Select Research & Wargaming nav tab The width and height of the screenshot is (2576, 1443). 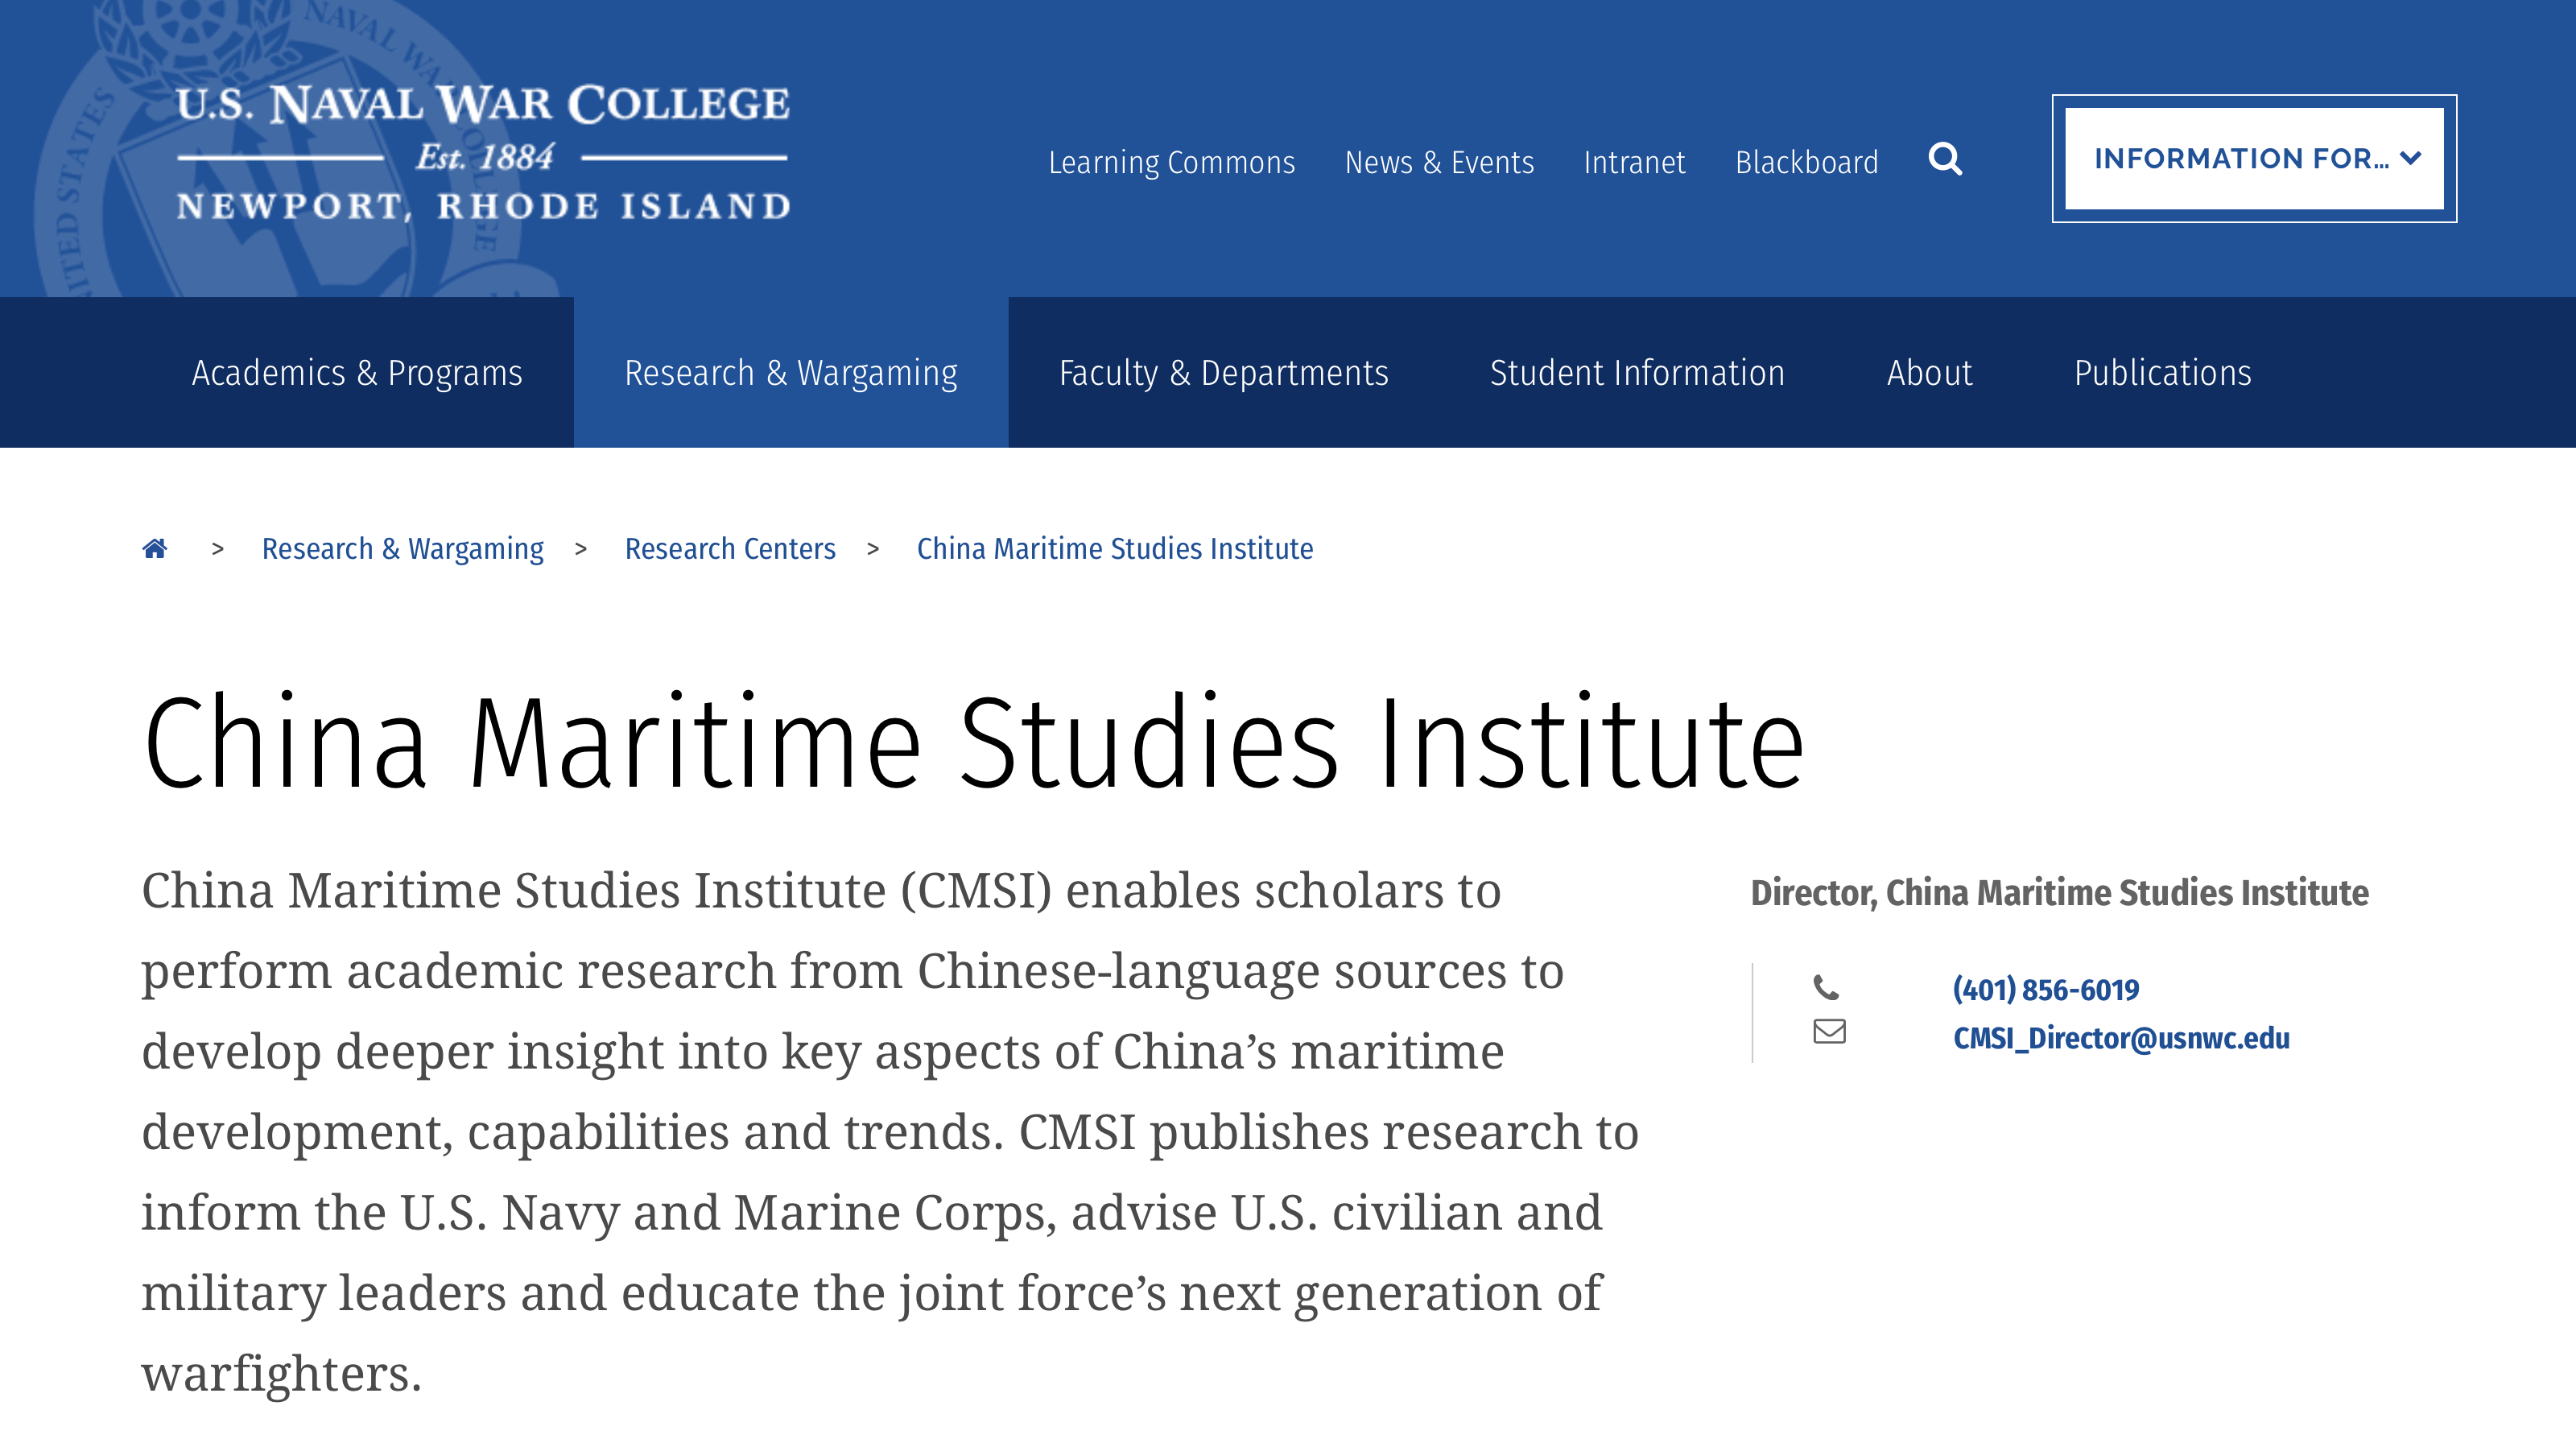tap(791, 372)
